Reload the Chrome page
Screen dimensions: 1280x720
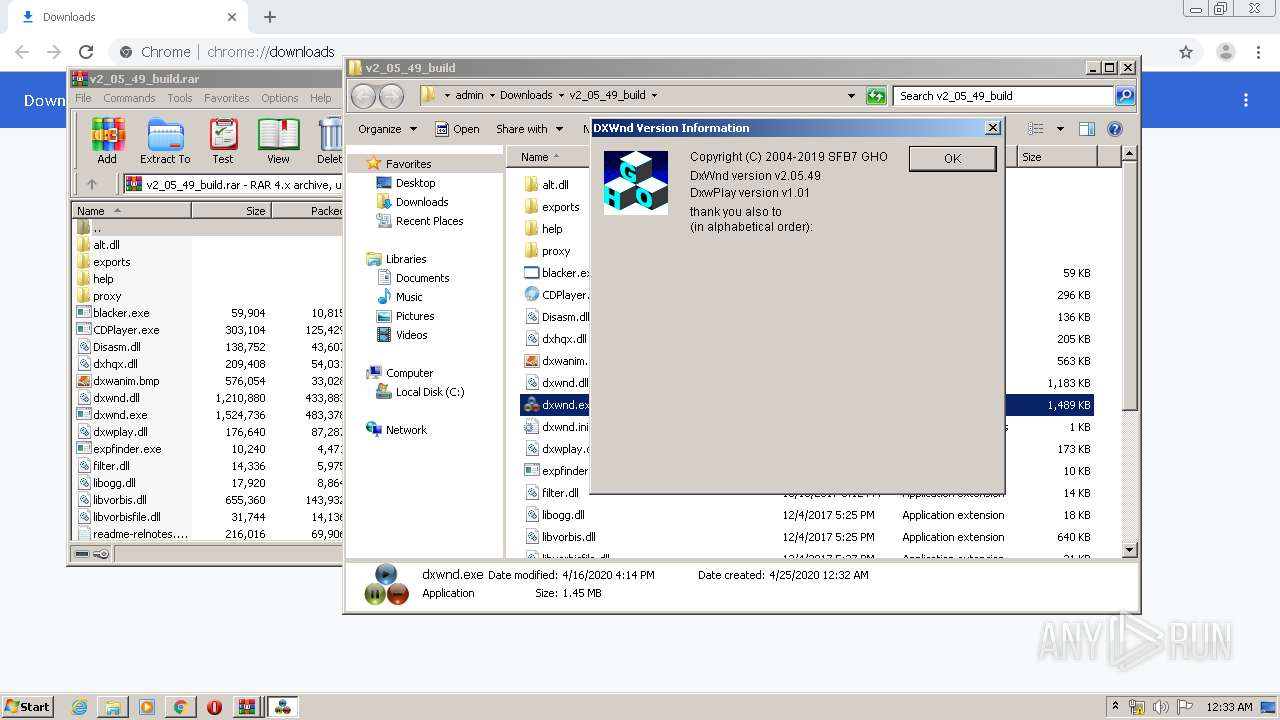point(86,52)
